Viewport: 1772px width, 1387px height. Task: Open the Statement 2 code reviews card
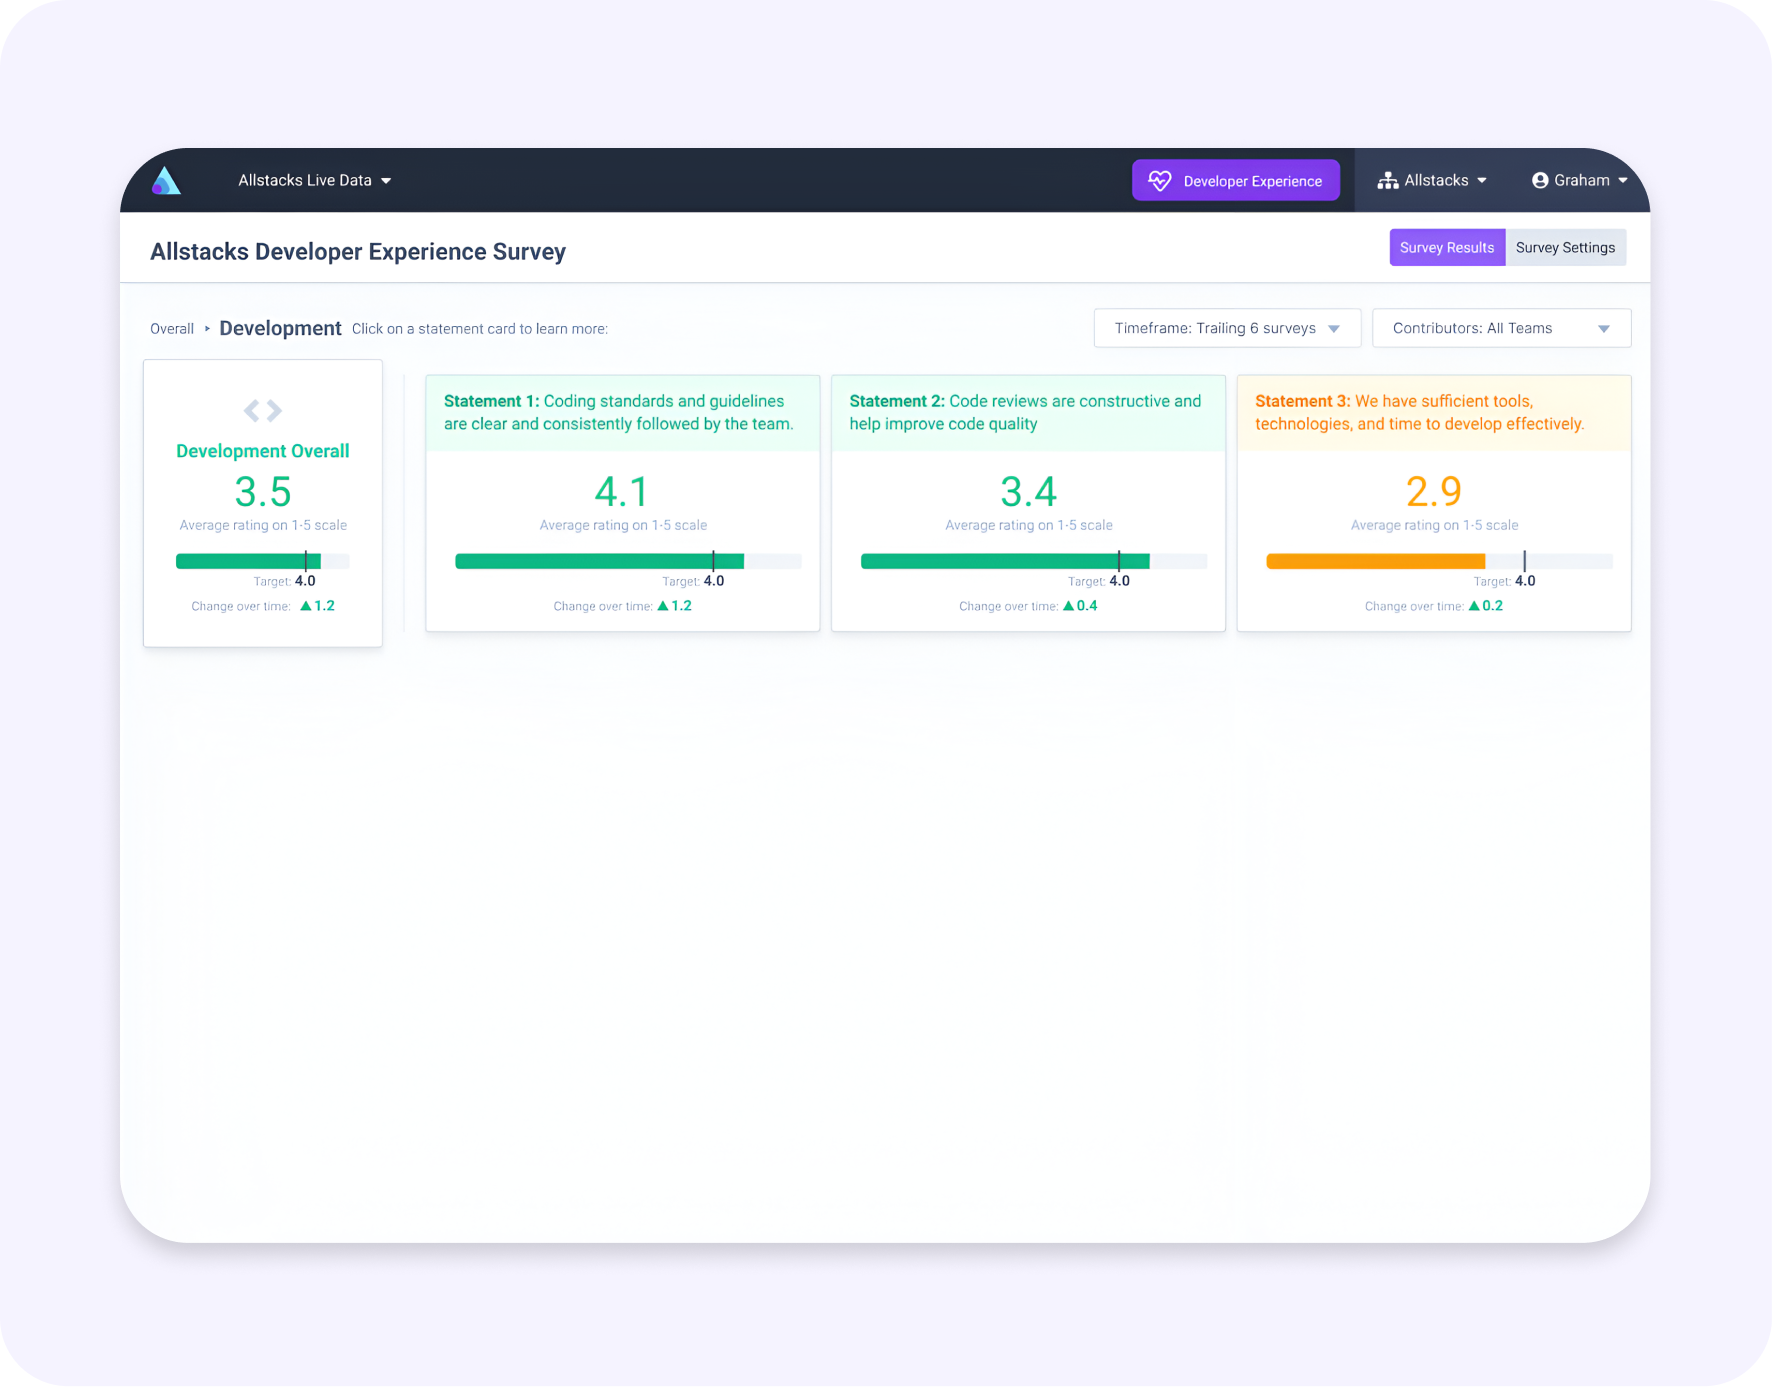1027,413
